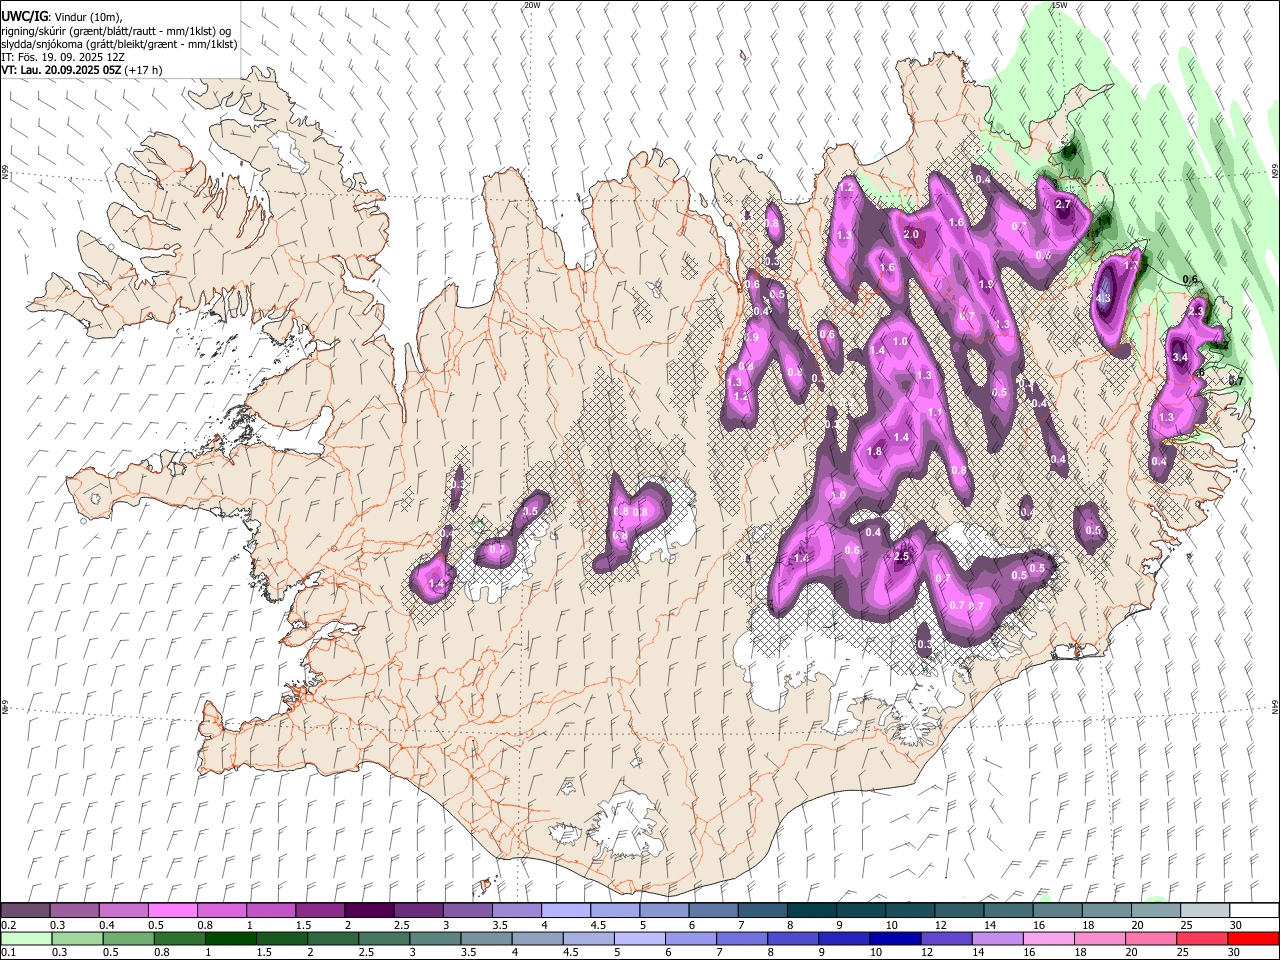Click the 2.7 precipitation value on the map
The image size is (1280, 960).
pyautogui.click(x=1063, y=204)
